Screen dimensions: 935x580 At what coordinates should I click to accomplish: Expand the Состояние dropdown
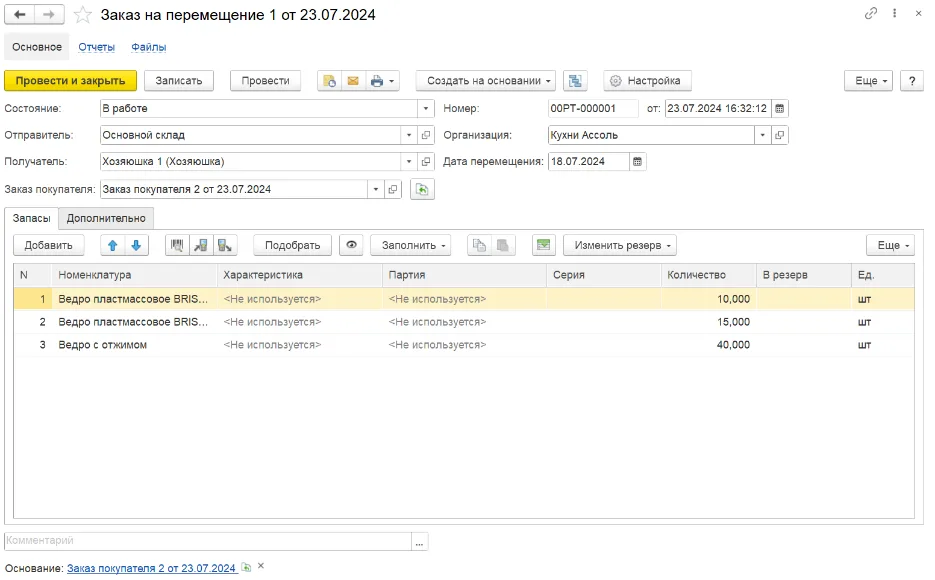click(x=426, y=108)
